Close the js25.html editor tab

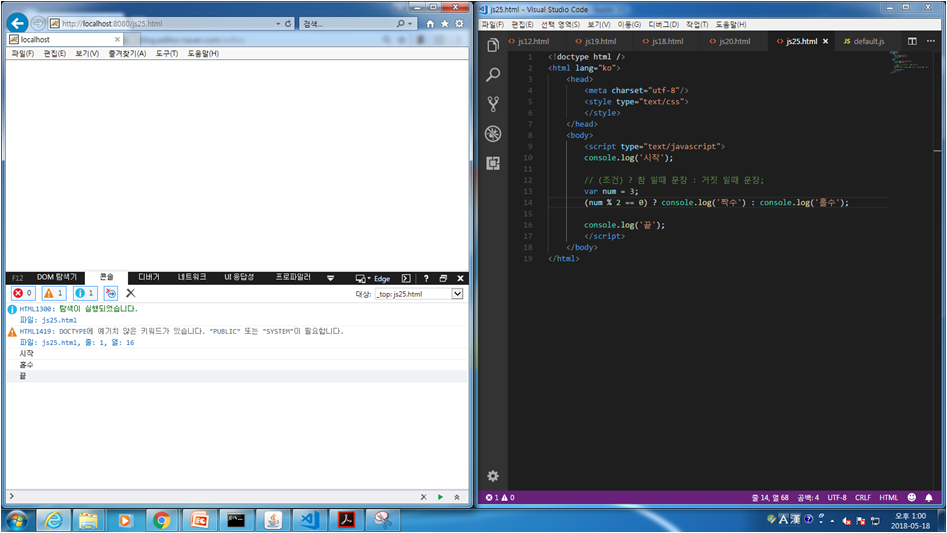(x=826, y=41)
